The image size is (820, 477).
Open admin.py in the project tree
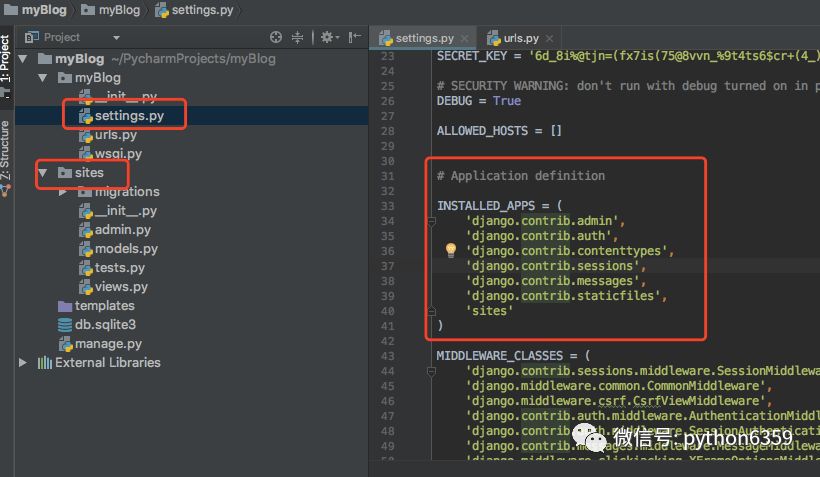(122, 229)
